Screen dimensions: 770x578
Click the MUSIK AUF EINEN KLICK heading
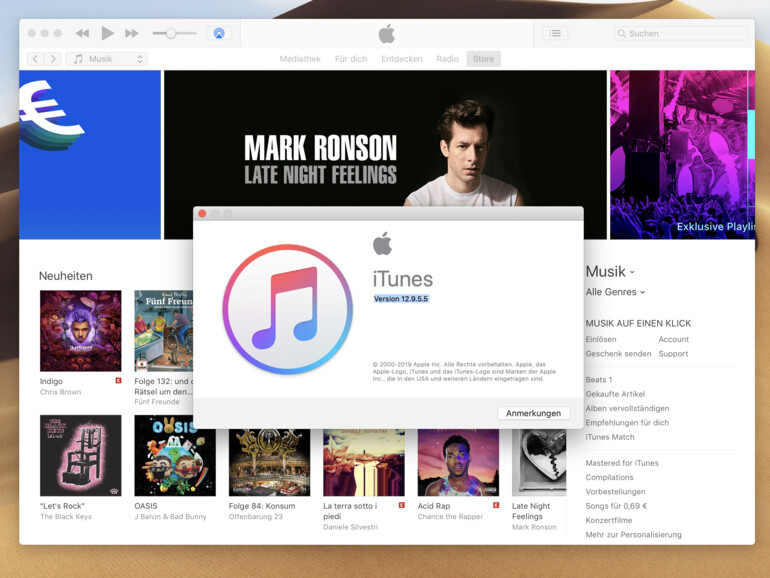point(638,323)
